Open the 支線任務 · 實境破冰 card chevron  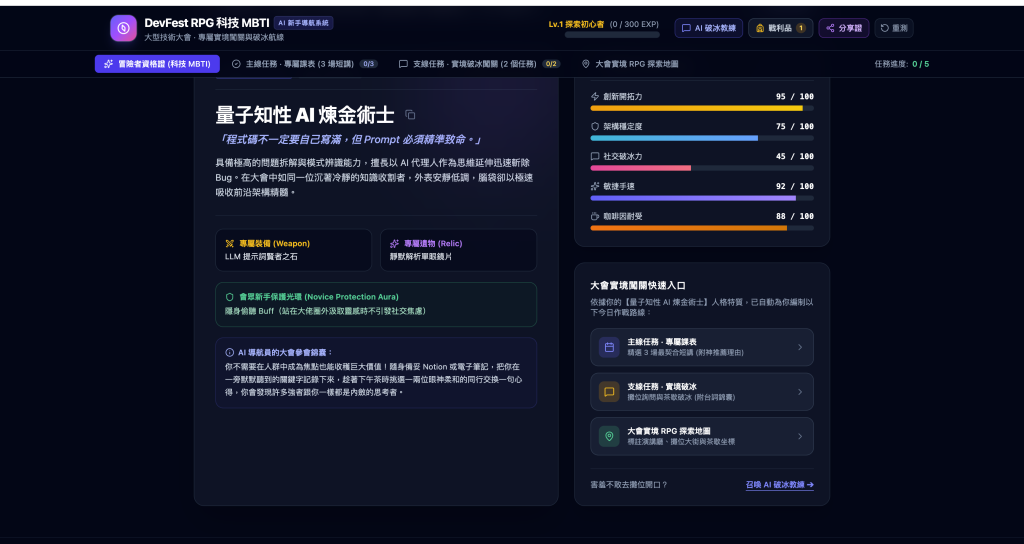800,392
